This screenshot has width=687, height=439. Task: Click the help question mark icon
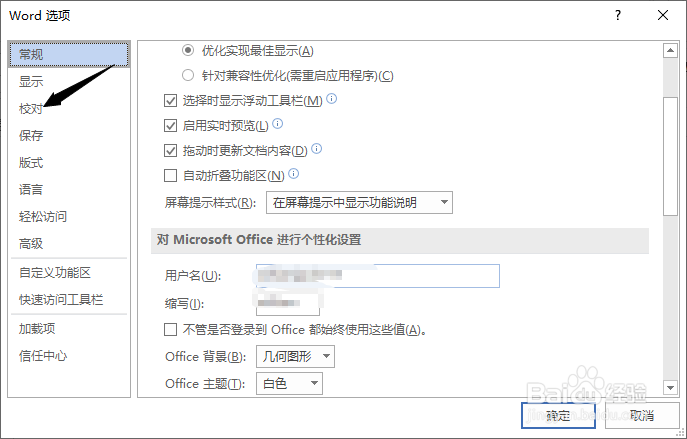point(618,15)
